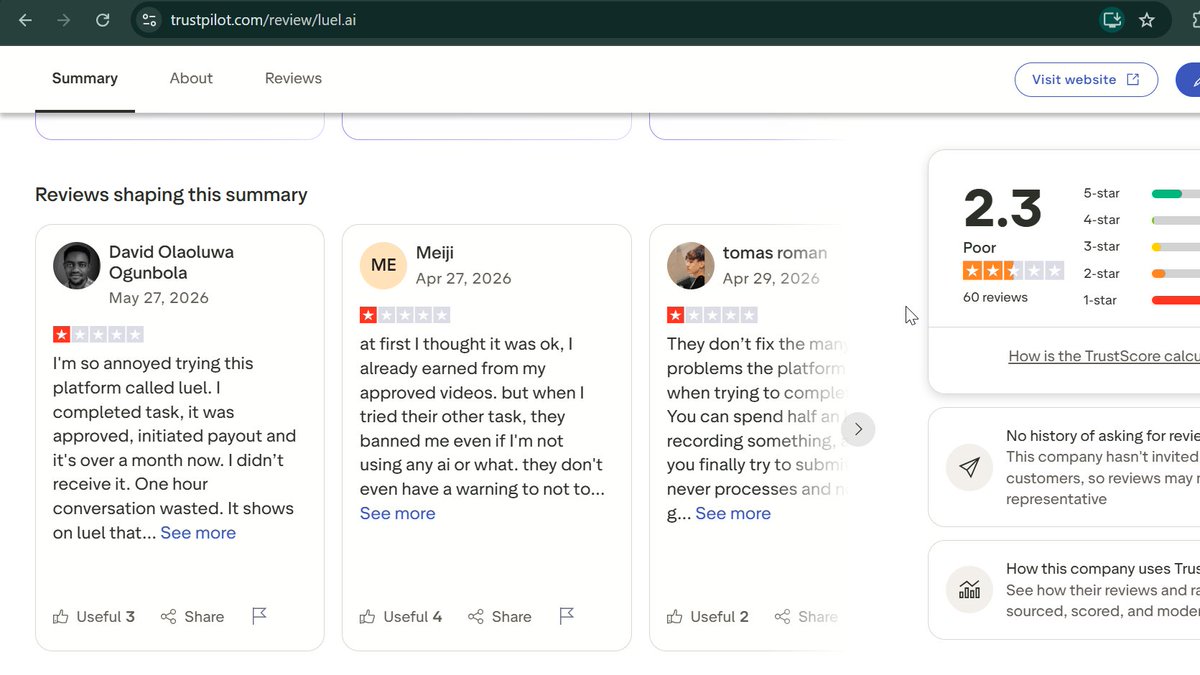This screenshot has width=1200, height=675.
Task: Click the reviewer name Meiji
Action: (435, 253)
